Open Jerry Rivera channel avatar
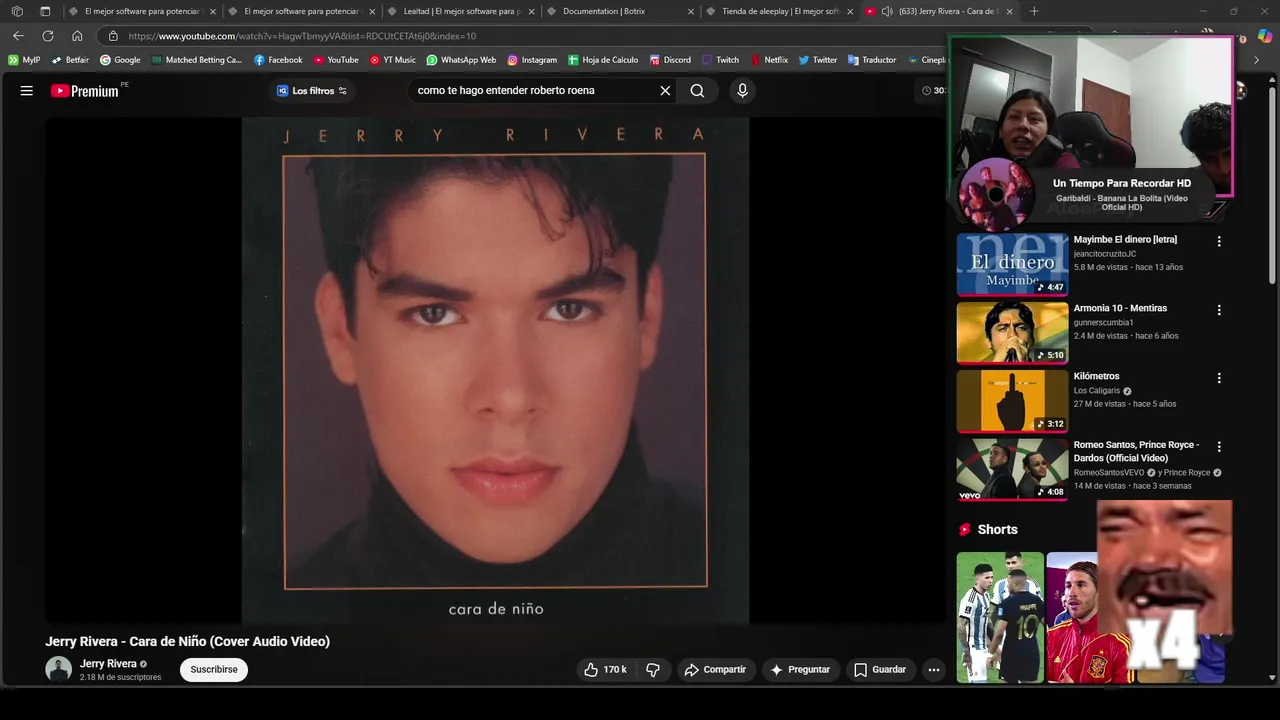Image resolution: width=1280 pixels, height=720 pixels. tap(59, 669)
